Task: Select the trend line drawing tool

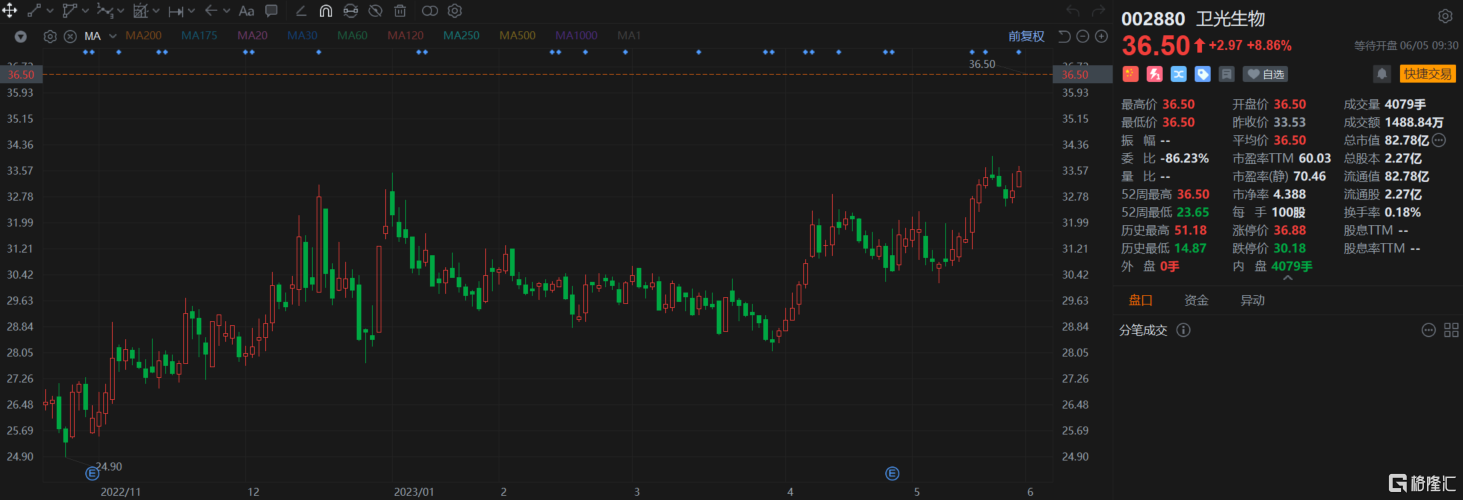Action: tap(34, 11)
